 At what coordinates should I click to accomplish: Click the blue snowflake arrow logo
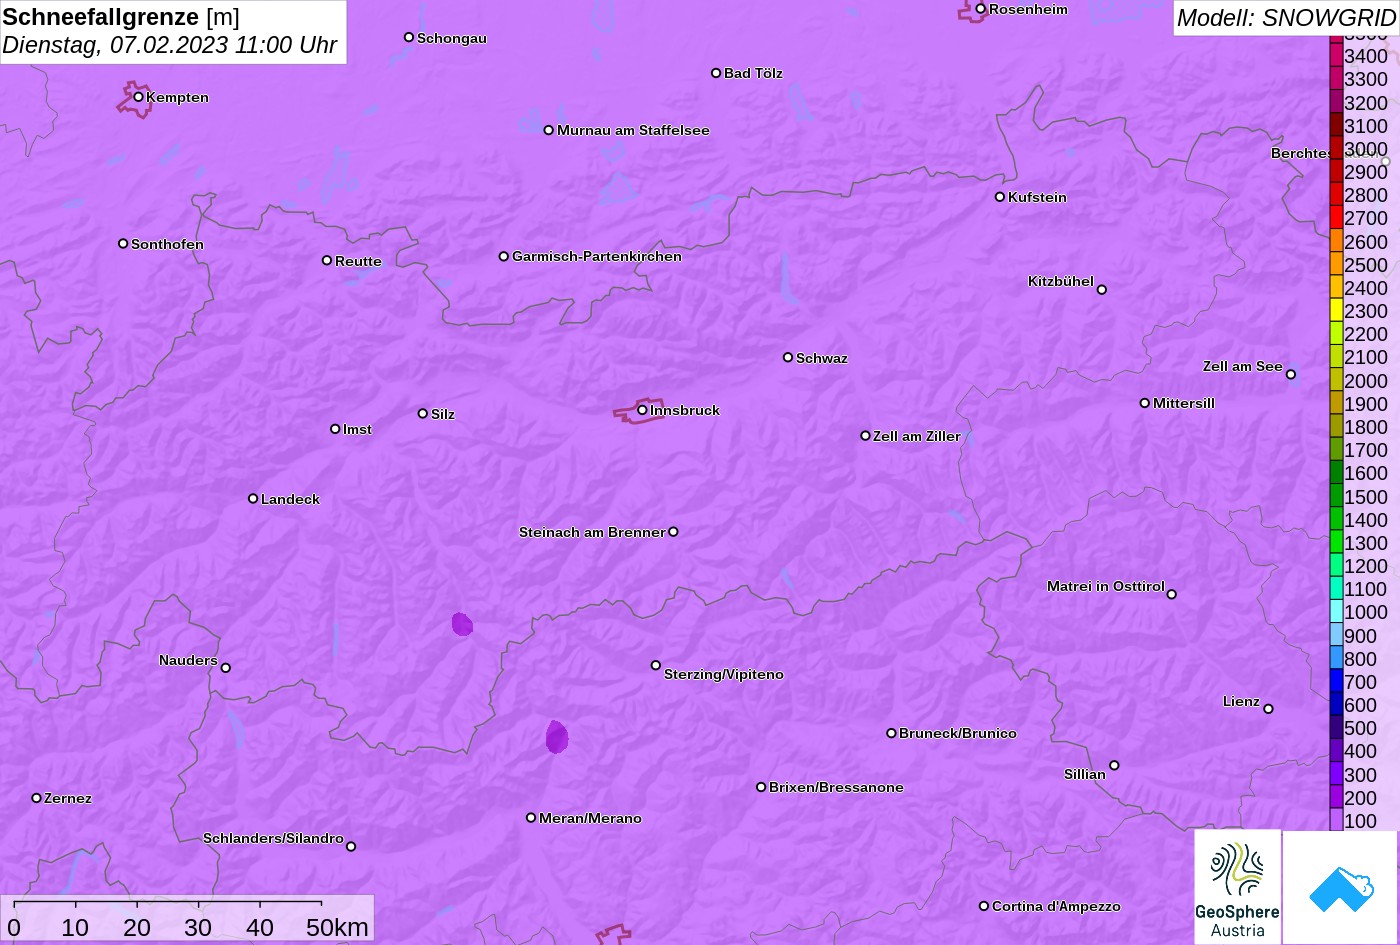click(1340, 887)
